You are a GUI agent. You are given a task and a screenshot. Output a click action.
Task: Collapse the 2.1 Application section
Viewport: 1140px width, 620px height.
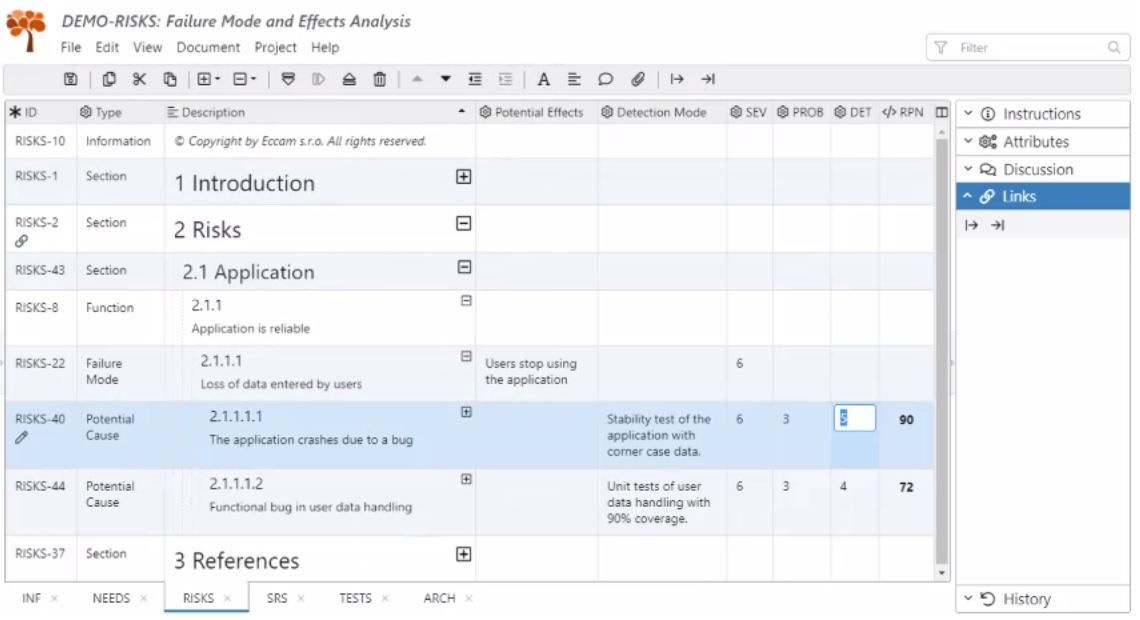point(464,267)
